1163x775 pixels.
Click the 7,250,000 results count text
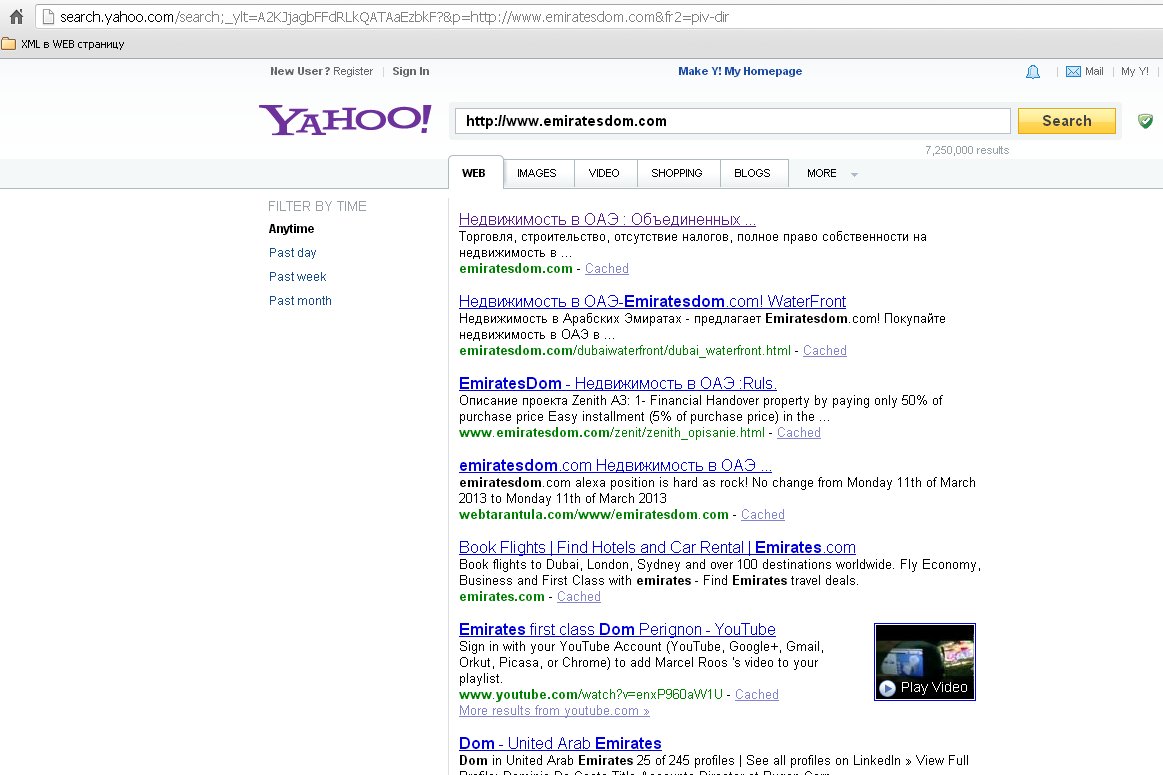point(967,150)
